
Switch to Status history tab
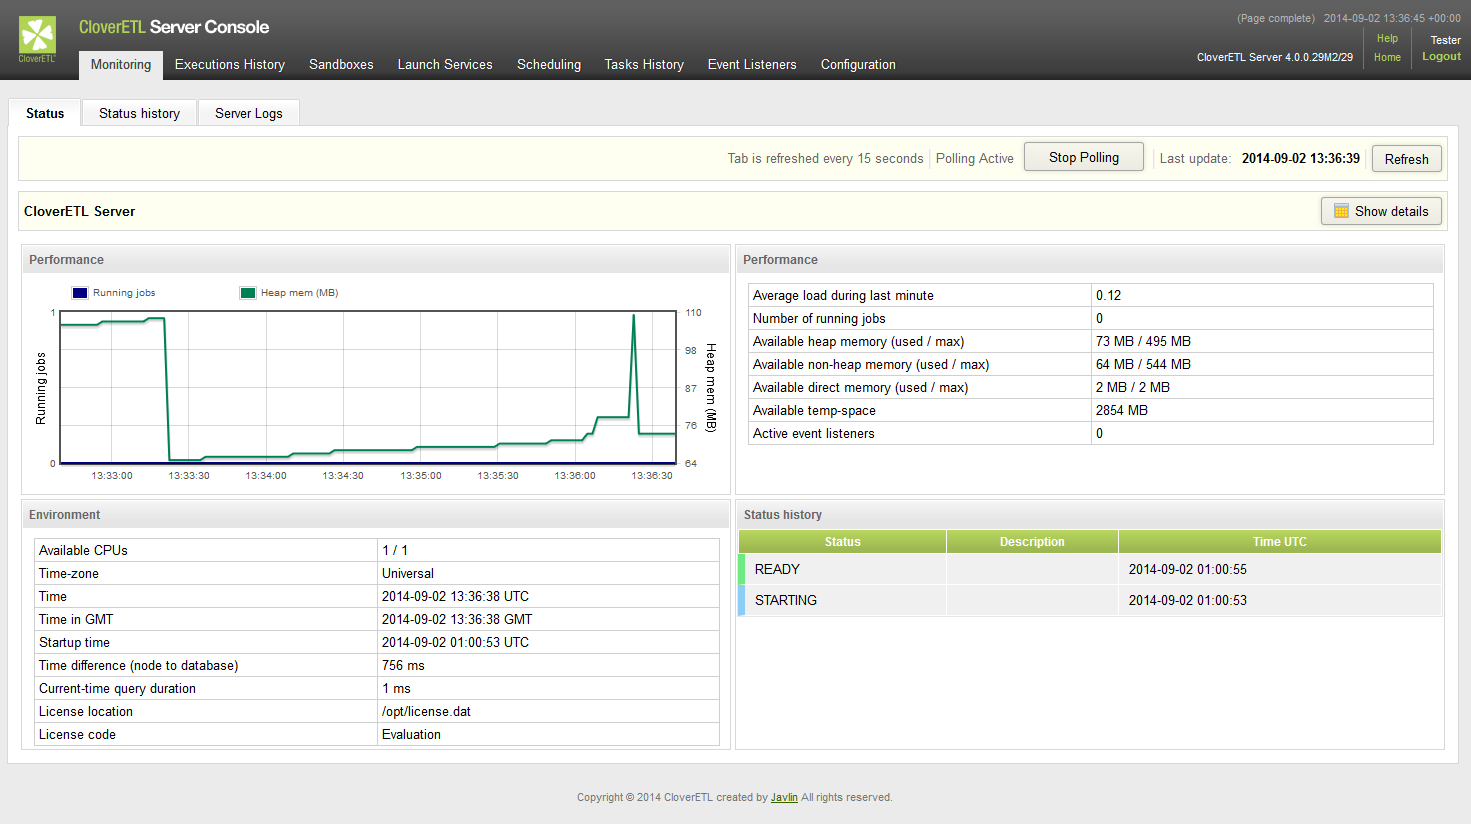point(140,113)
